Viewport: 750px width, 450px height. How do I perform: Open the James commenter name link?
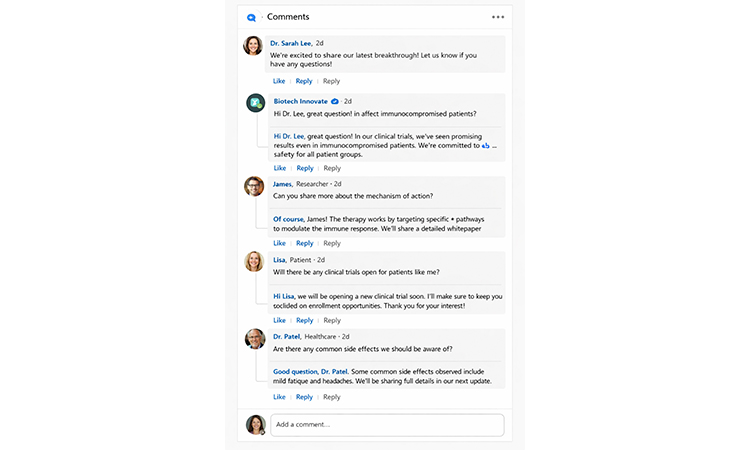coord(282,184)
